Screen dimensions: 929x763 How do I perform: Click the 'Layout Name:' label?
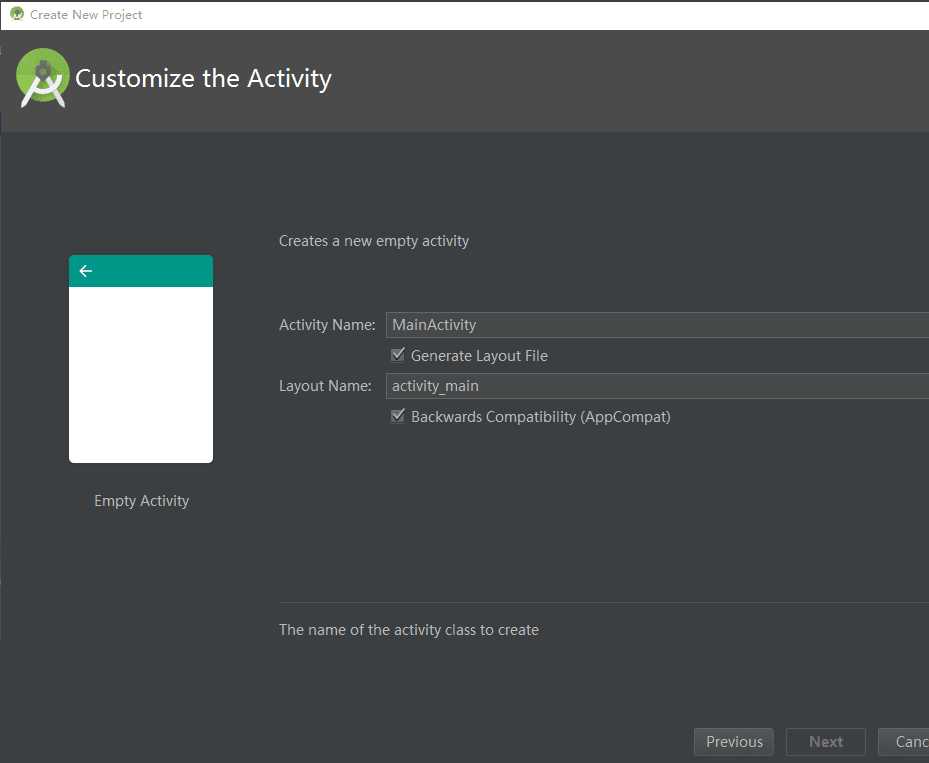(325, 386)
